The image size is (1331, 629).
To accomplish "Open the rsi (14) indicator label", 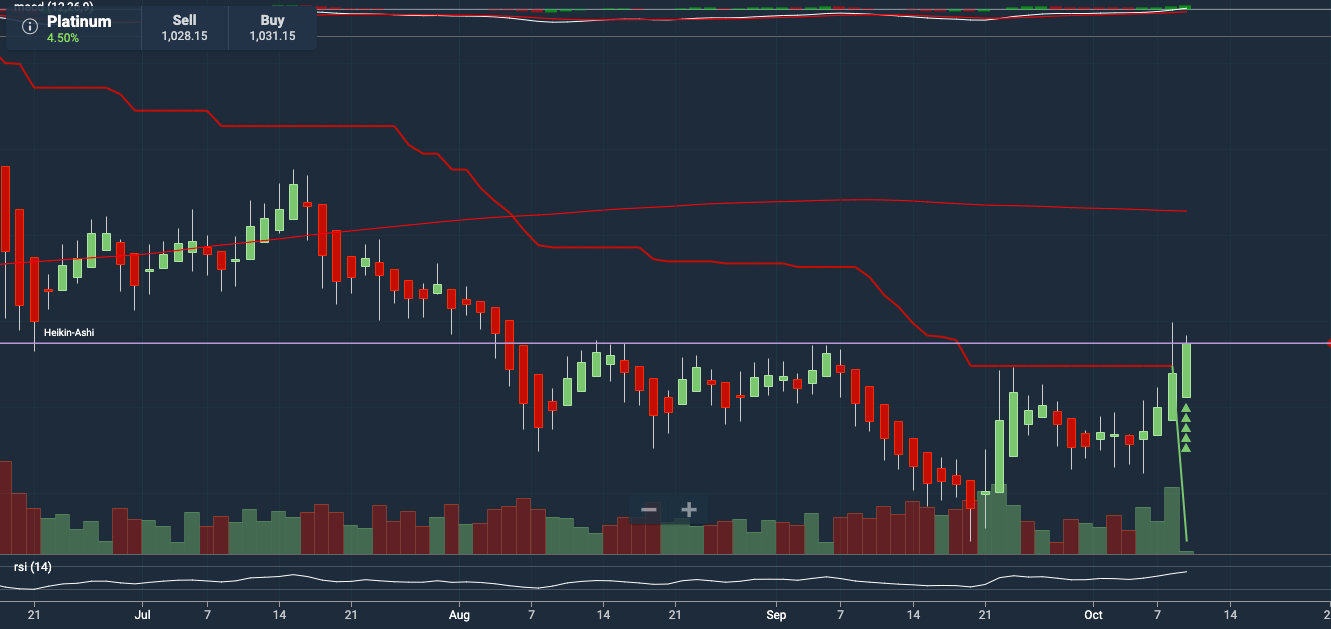I will pyautogui.click(x=32, y=567).
